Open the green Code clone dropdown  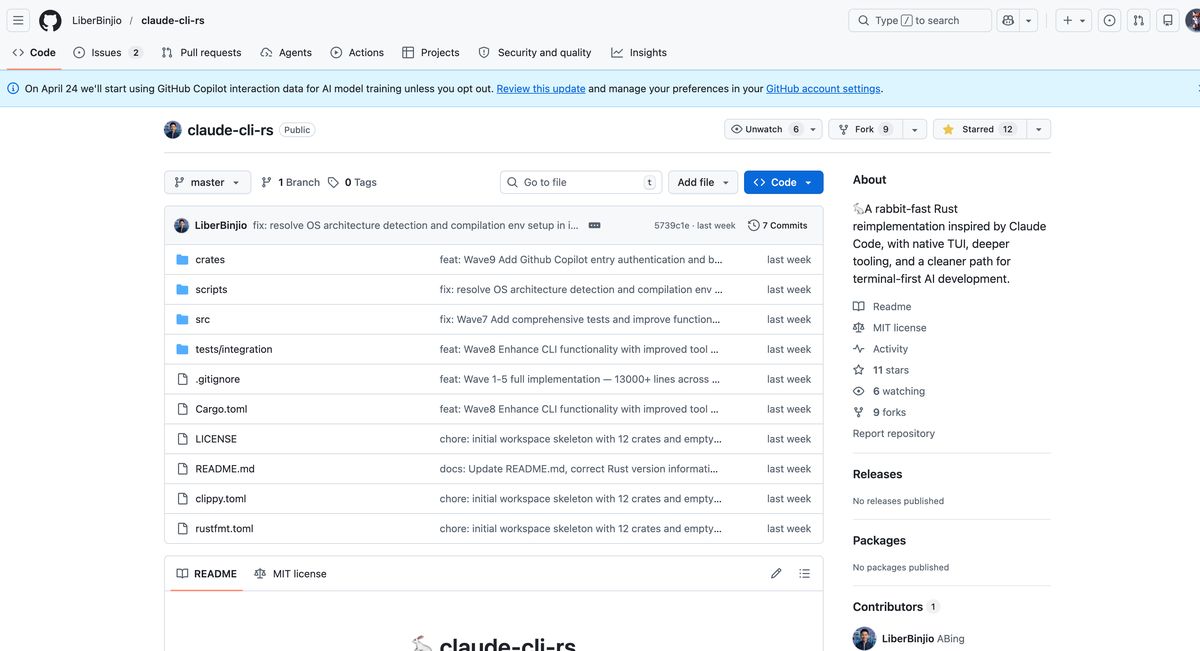(783, 182)
